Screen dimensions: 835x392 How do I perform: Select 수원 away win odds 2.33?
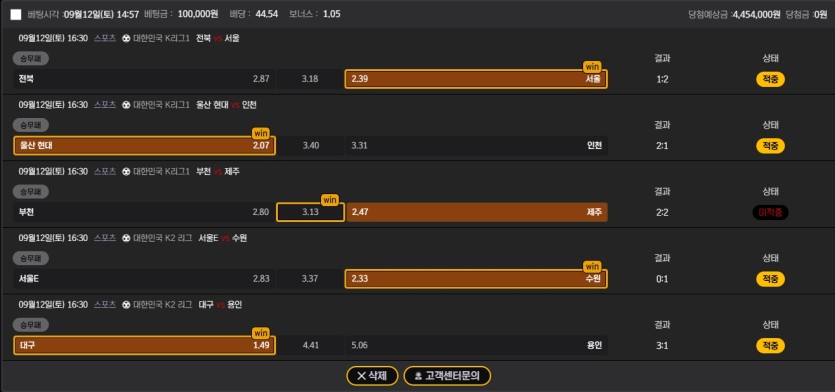coord(476,279)
